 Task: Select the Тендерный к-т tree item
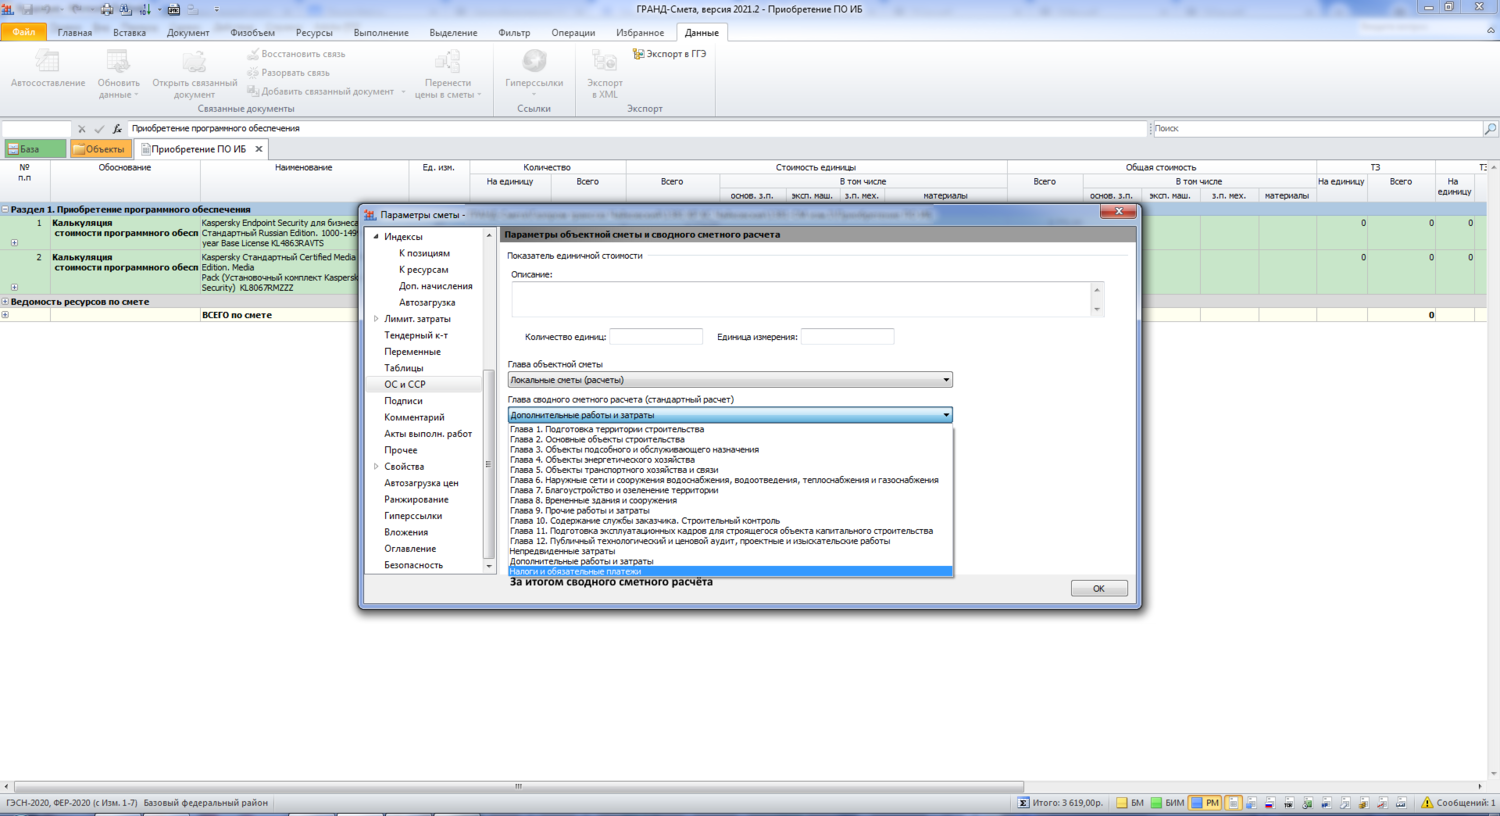coord(416,335)
